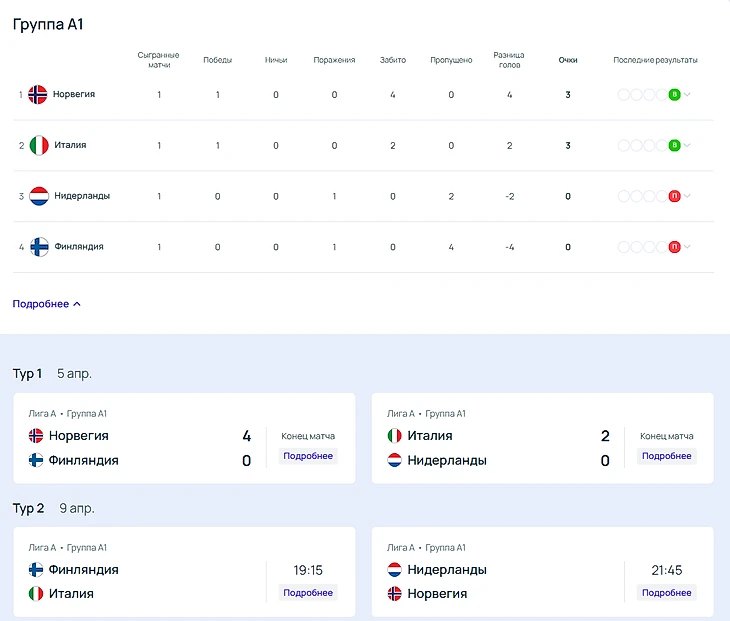Image resolution: width=730 pixels, height=621 pixels.
Task: Click Norway flag icon in standings table
Action: [39, 95]
